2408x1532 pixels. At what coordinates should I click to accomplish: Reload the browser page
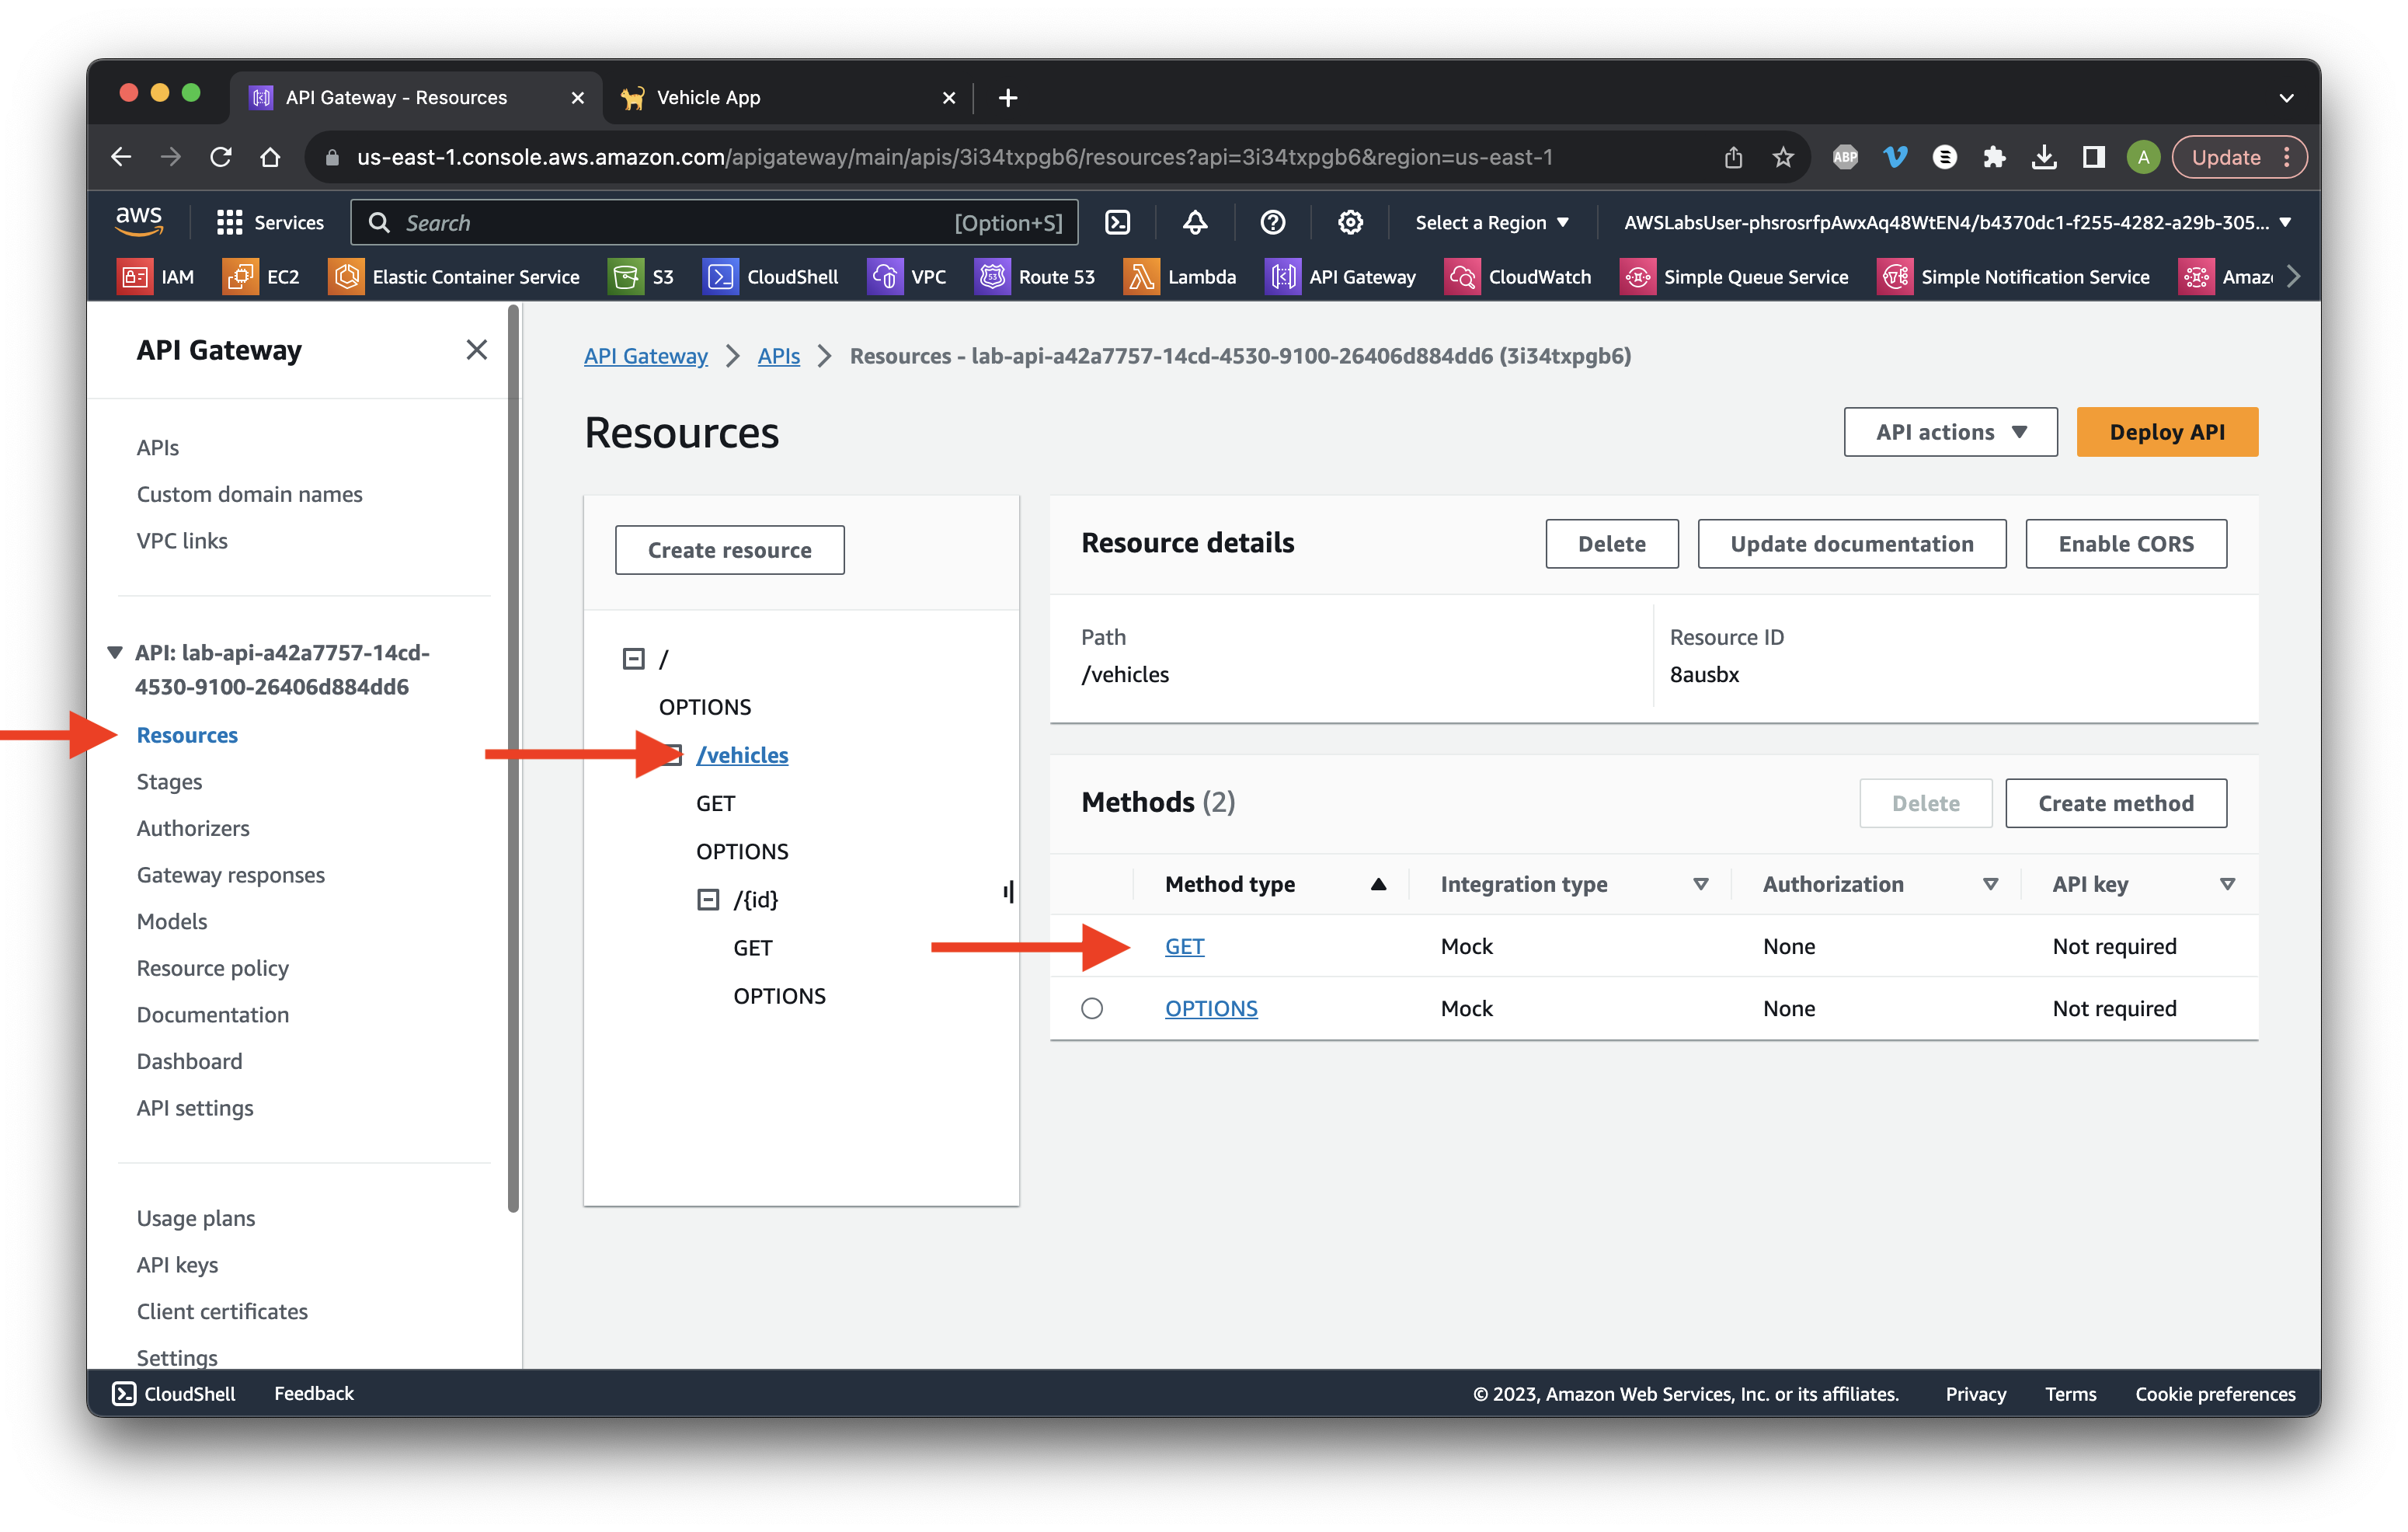point(221,157)
